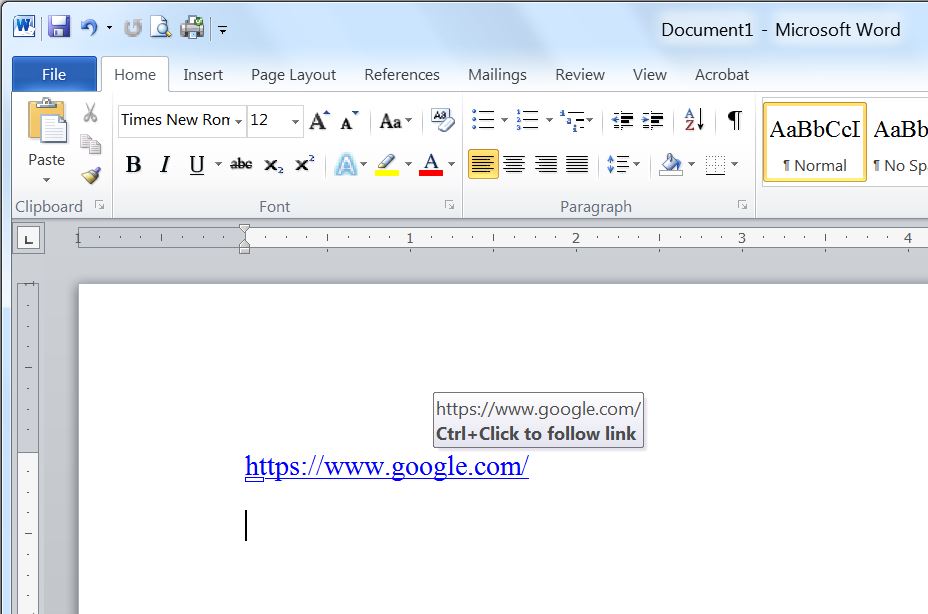
Task: Open the underline style dropdown arrow
Action: [x=218, y=164]
